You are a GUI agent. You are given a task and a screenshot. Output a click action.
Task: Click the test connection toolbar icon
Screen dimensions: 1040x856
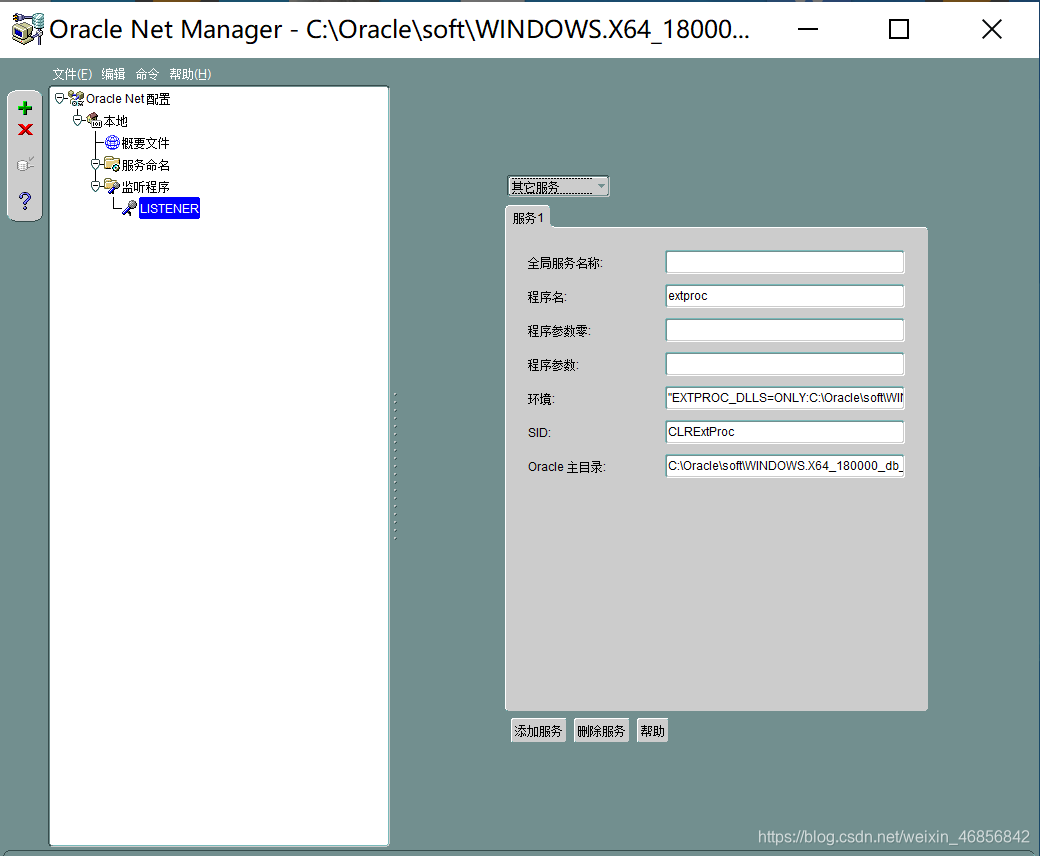coord(25,164)
